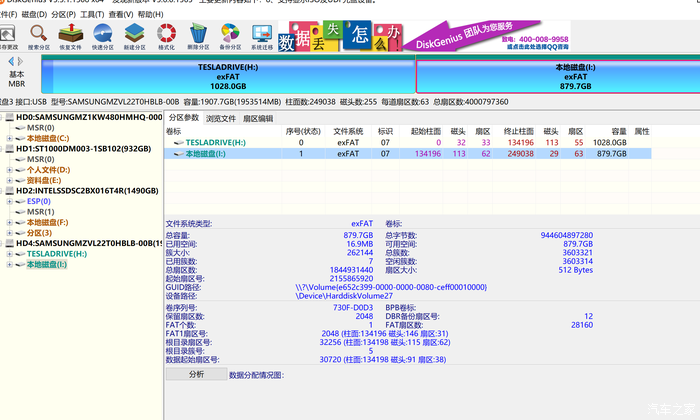Click the System Migration (系统迁移) icon
Image resolution: width=700 pixels, height=420 pixels.
pyautogui.click(x=262, y=38)
